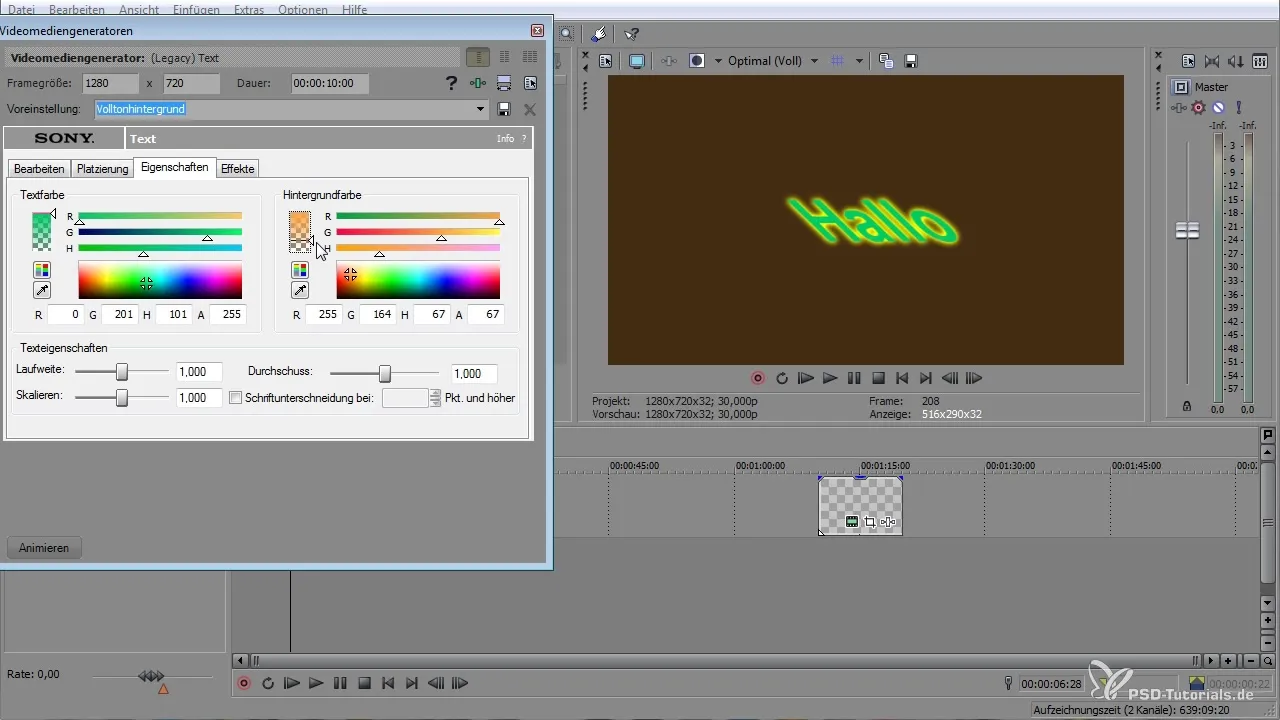This screenshot has height=720, width=1280.
Task: Pick text color with eyedropper tool
Action: (x=41, y=290)
